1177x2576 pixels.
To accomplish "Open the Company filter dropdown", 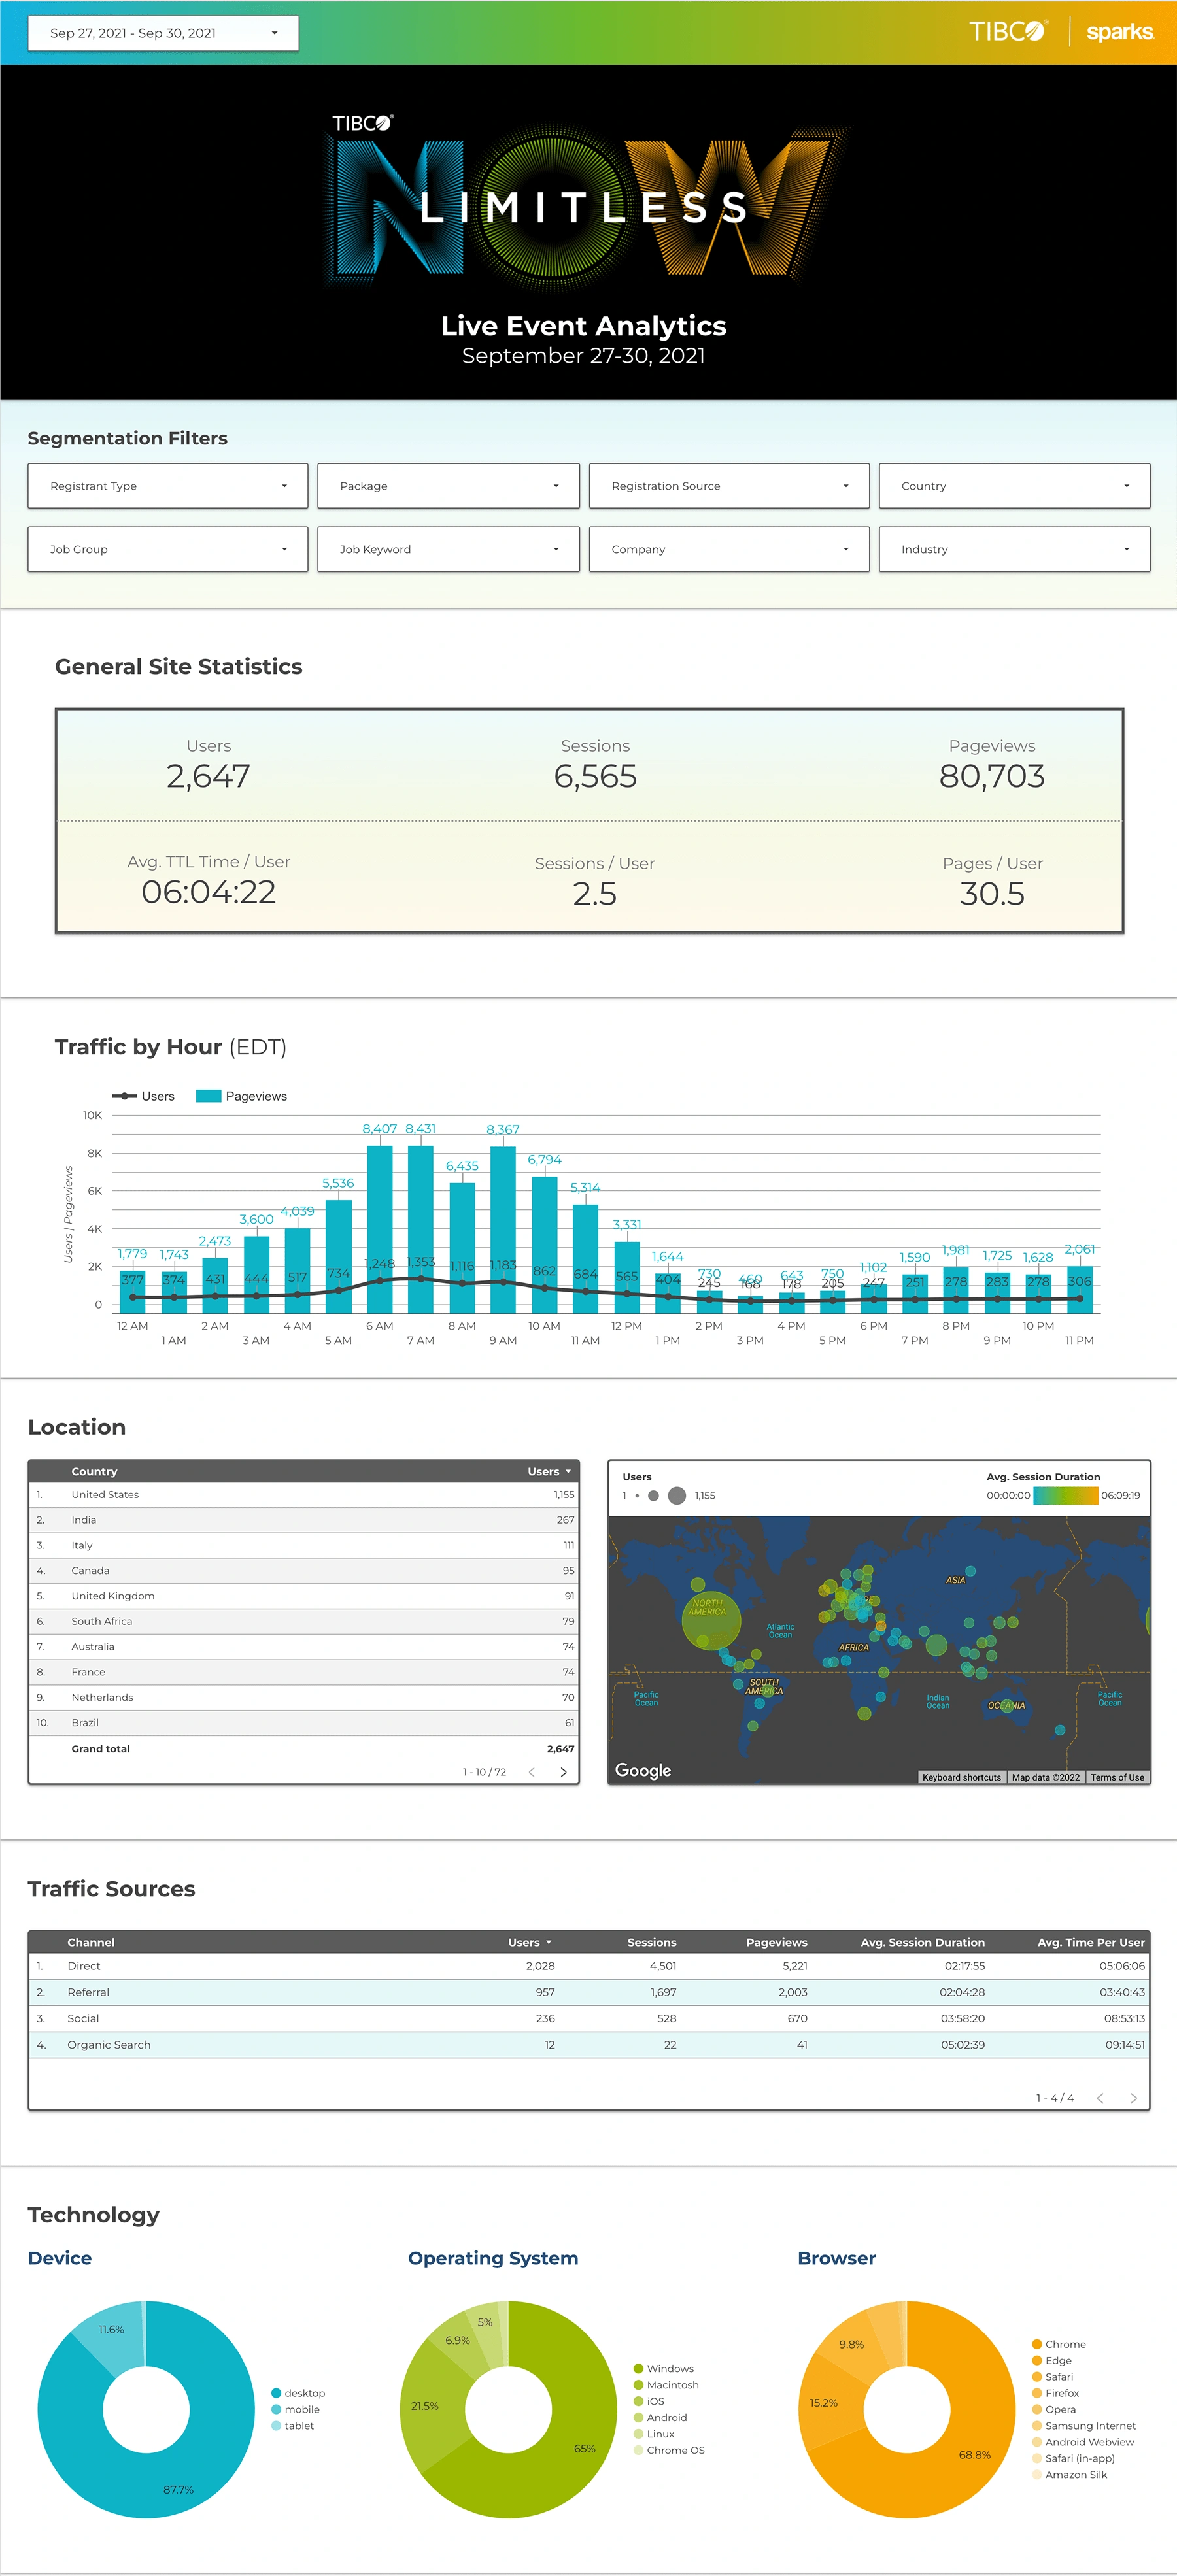I will click(729, 549).
